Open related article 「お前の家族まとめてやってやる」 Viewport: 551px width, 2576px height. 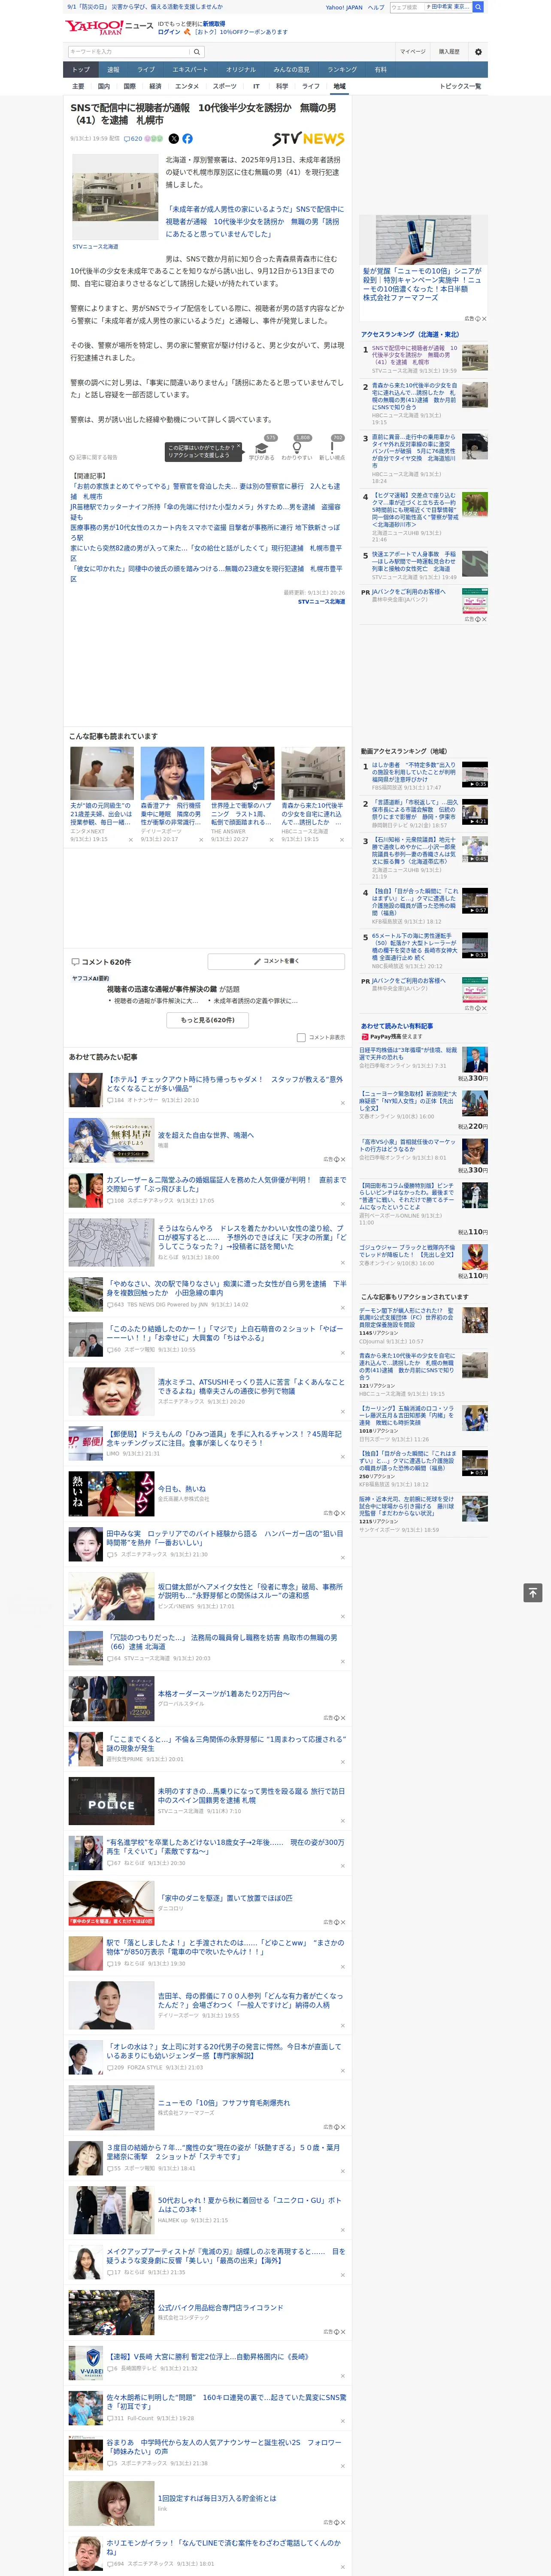click(x=206, y=491)
